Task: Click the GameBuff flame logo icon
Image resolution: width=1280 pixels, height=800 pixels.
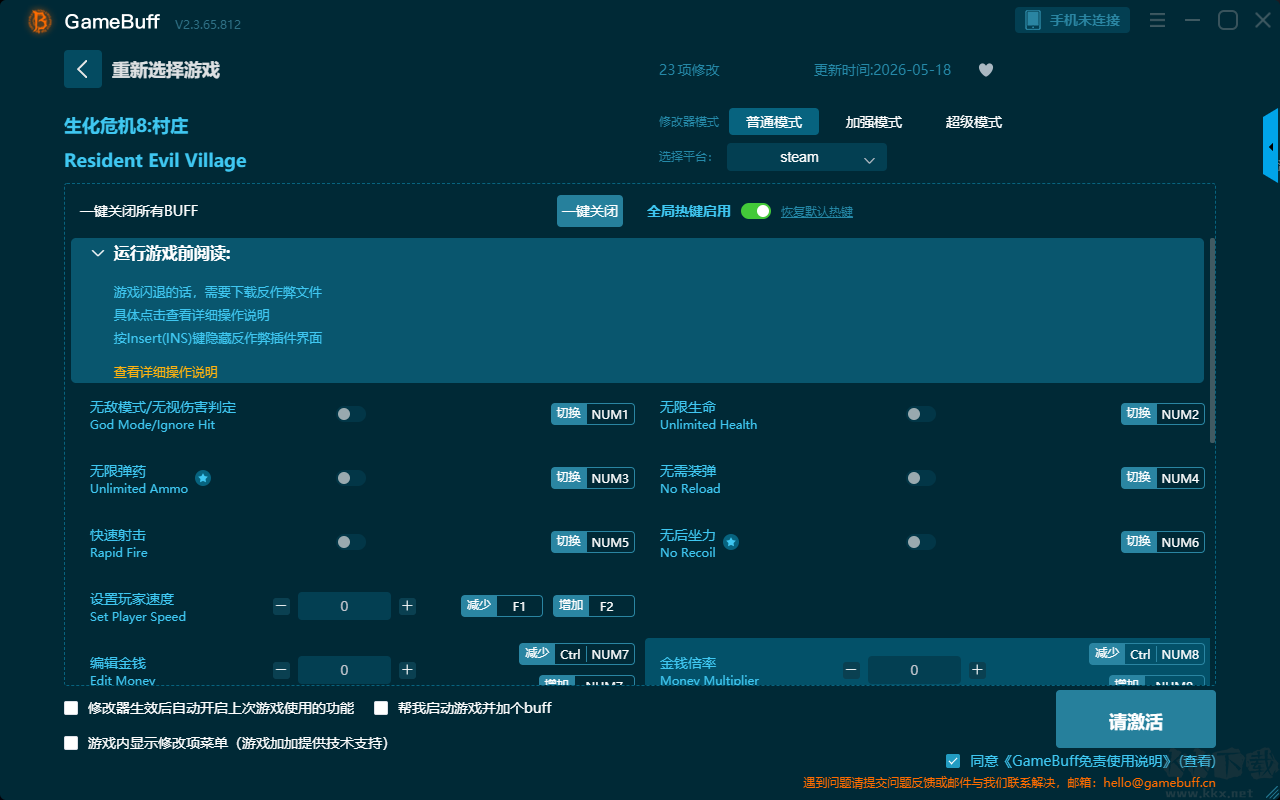Action: point(40,21)
